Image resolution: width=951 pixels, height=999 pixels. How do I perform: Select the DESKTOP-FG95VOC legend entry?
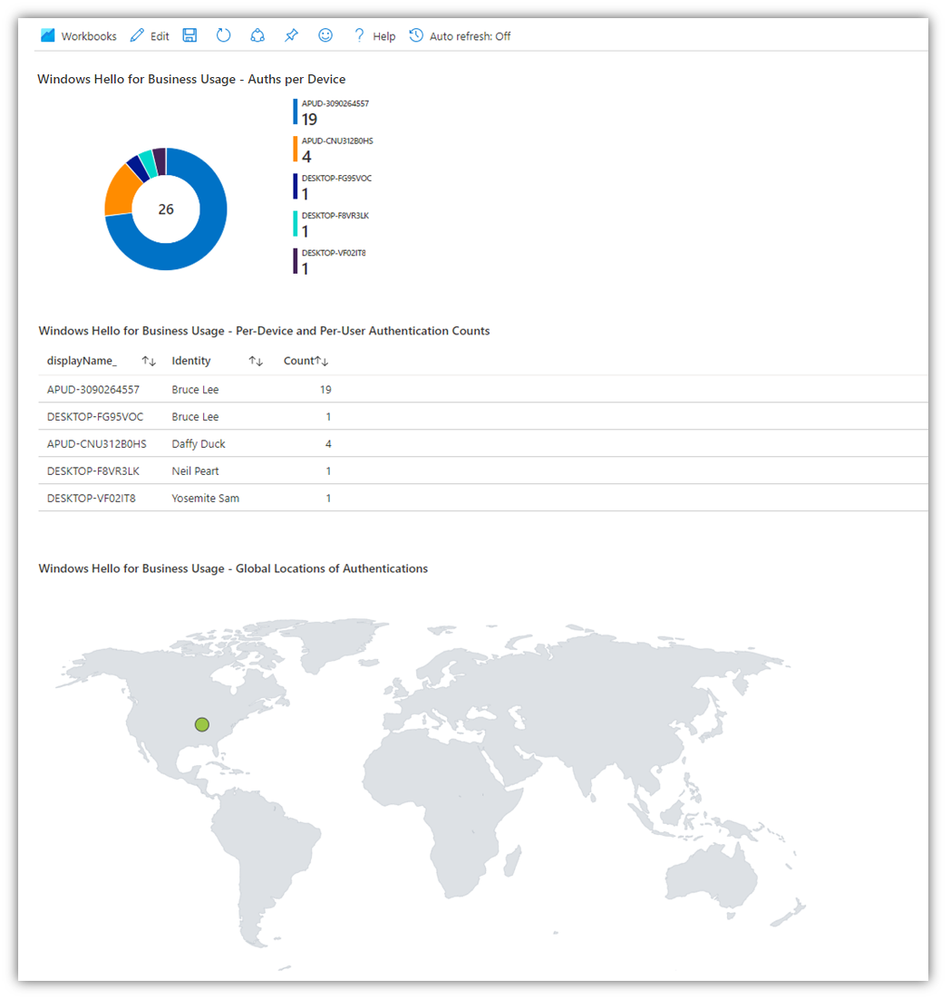pyautogui.click(x=332, y=187)
